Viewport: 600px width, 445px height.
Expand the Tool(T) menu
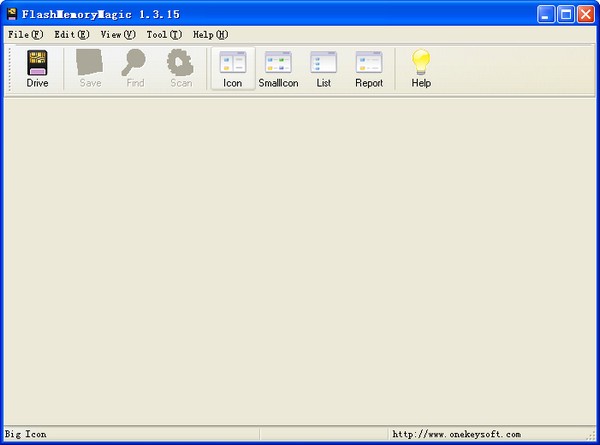tap(164, 34)
